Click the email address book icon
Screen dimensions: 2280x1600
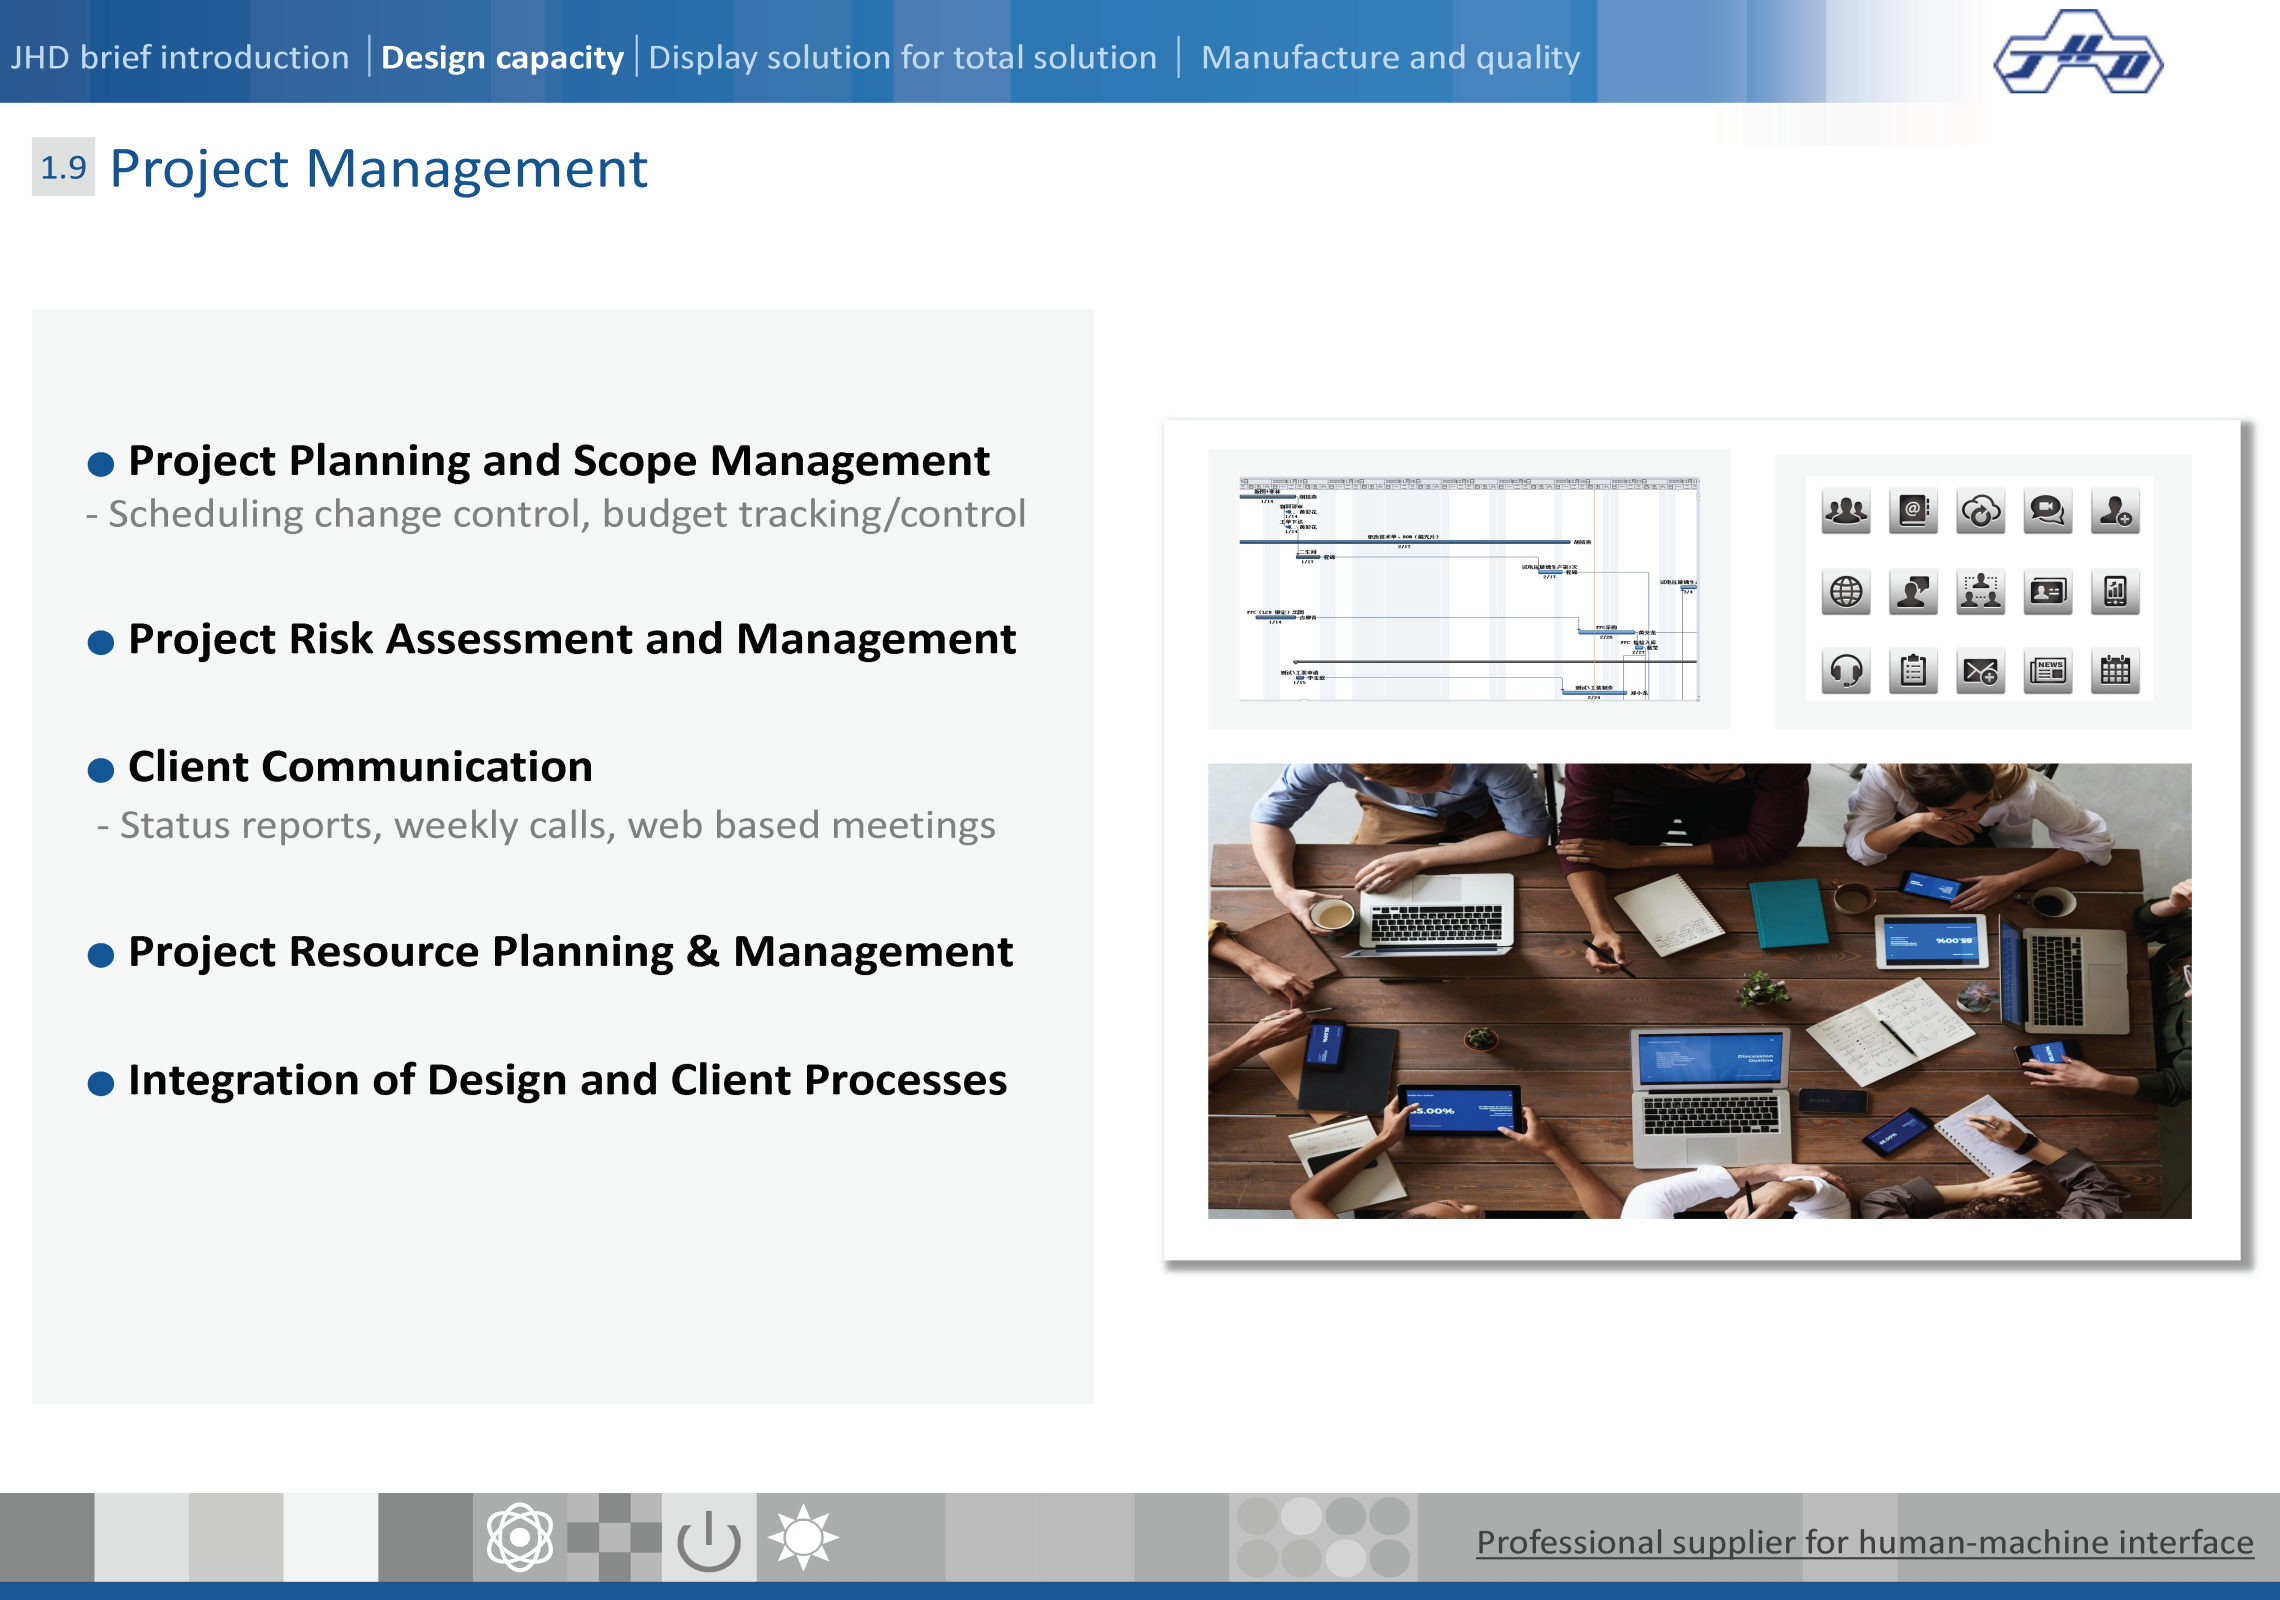click(1913, 511)
